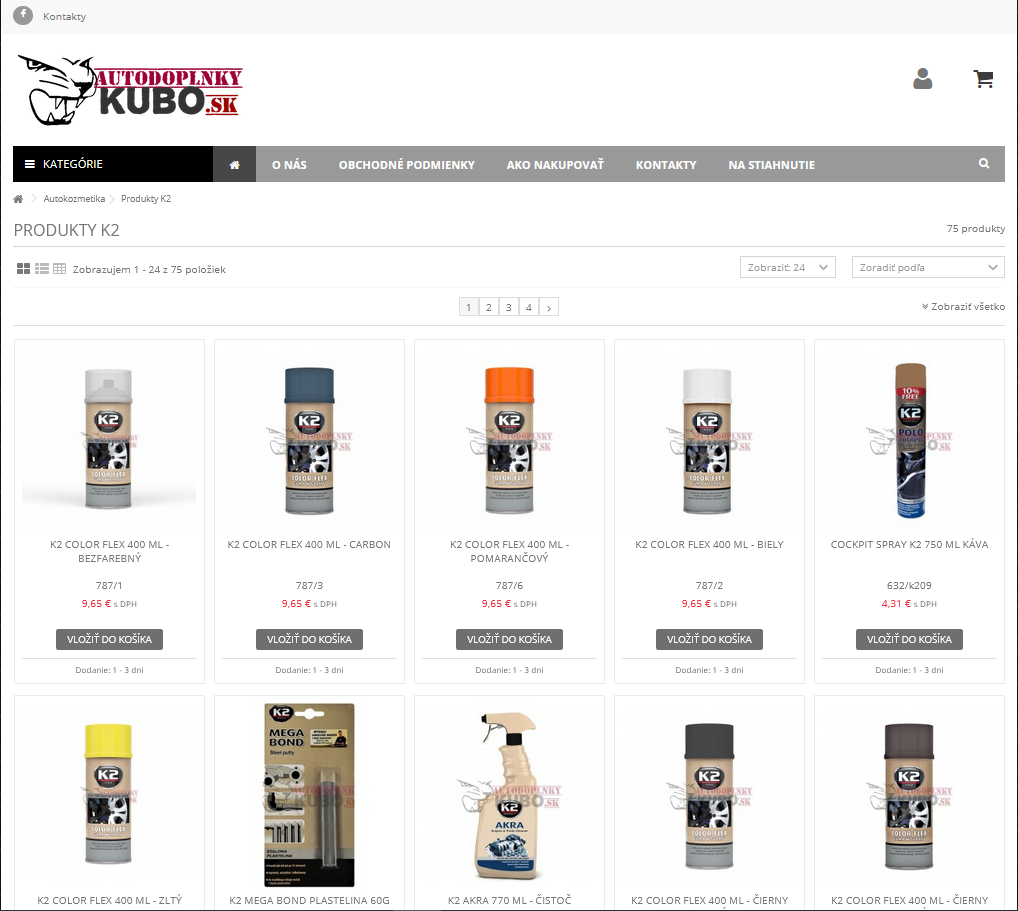Open K2 Color Flex Biely product image
The height and width of the screenshot is (911, 1018).
tap(709, 439)
